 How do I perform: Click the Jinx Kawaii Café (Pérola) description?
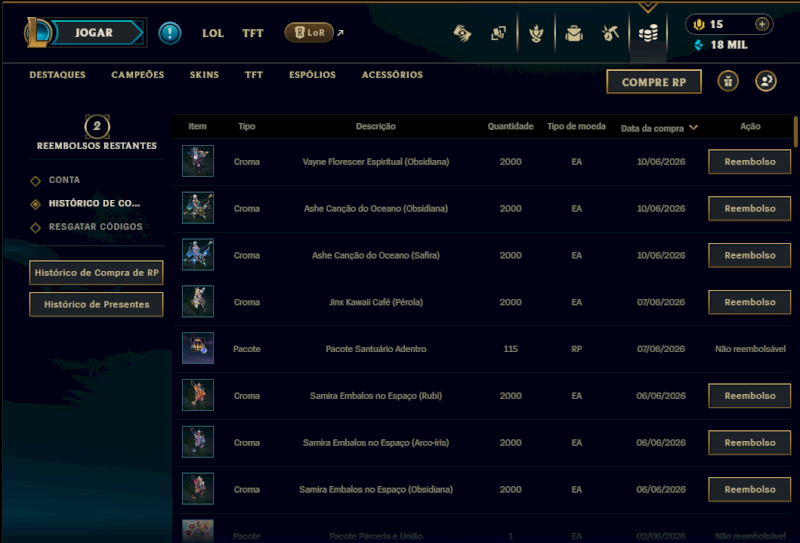coord(376,302)
